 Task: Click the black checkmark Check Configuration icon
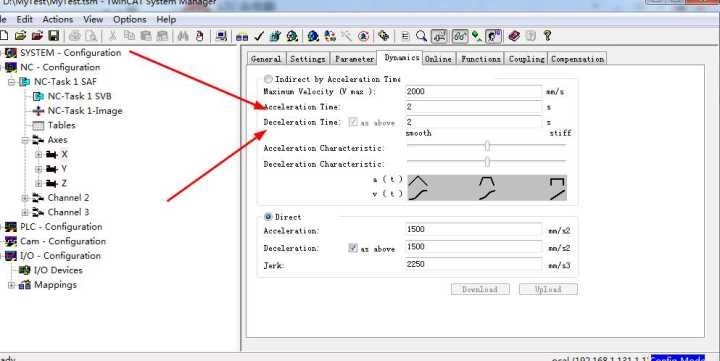point(259,36)
